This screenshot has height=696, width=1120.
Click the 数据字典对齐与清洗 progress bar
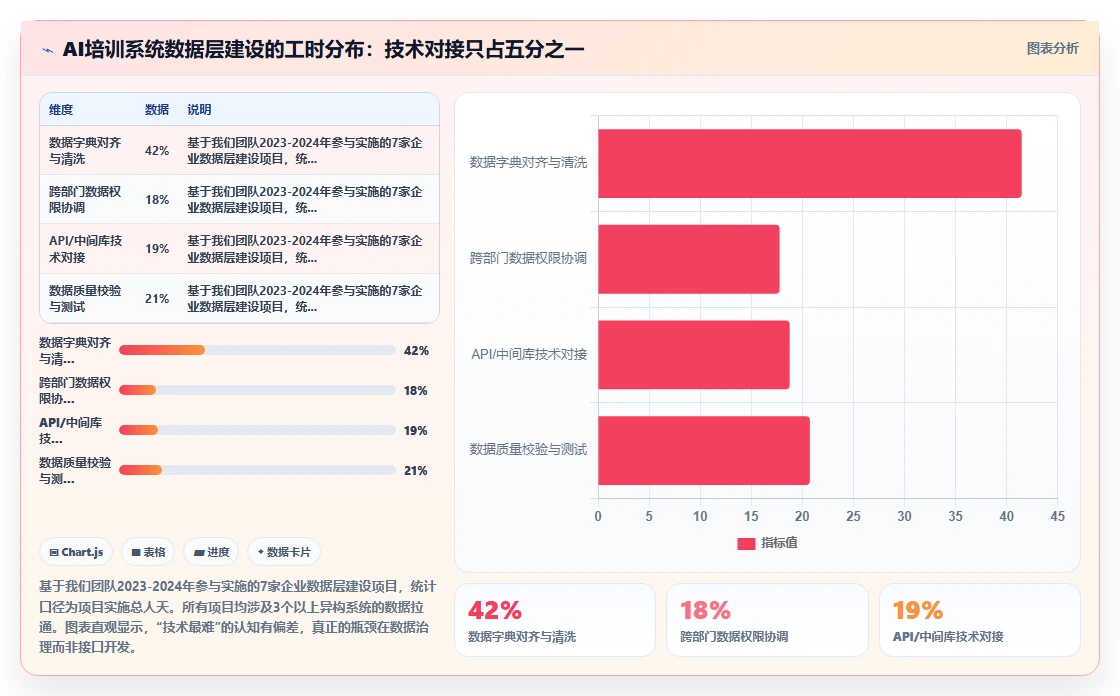pos(257,350)
